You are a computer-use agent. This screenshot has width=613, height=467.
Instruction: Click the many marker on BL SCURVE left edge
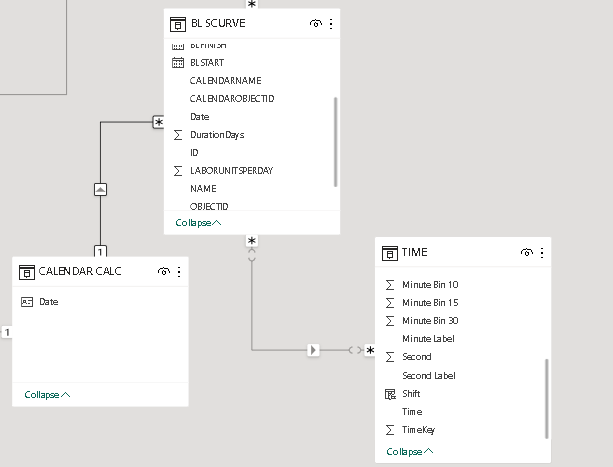click(159, 122)
